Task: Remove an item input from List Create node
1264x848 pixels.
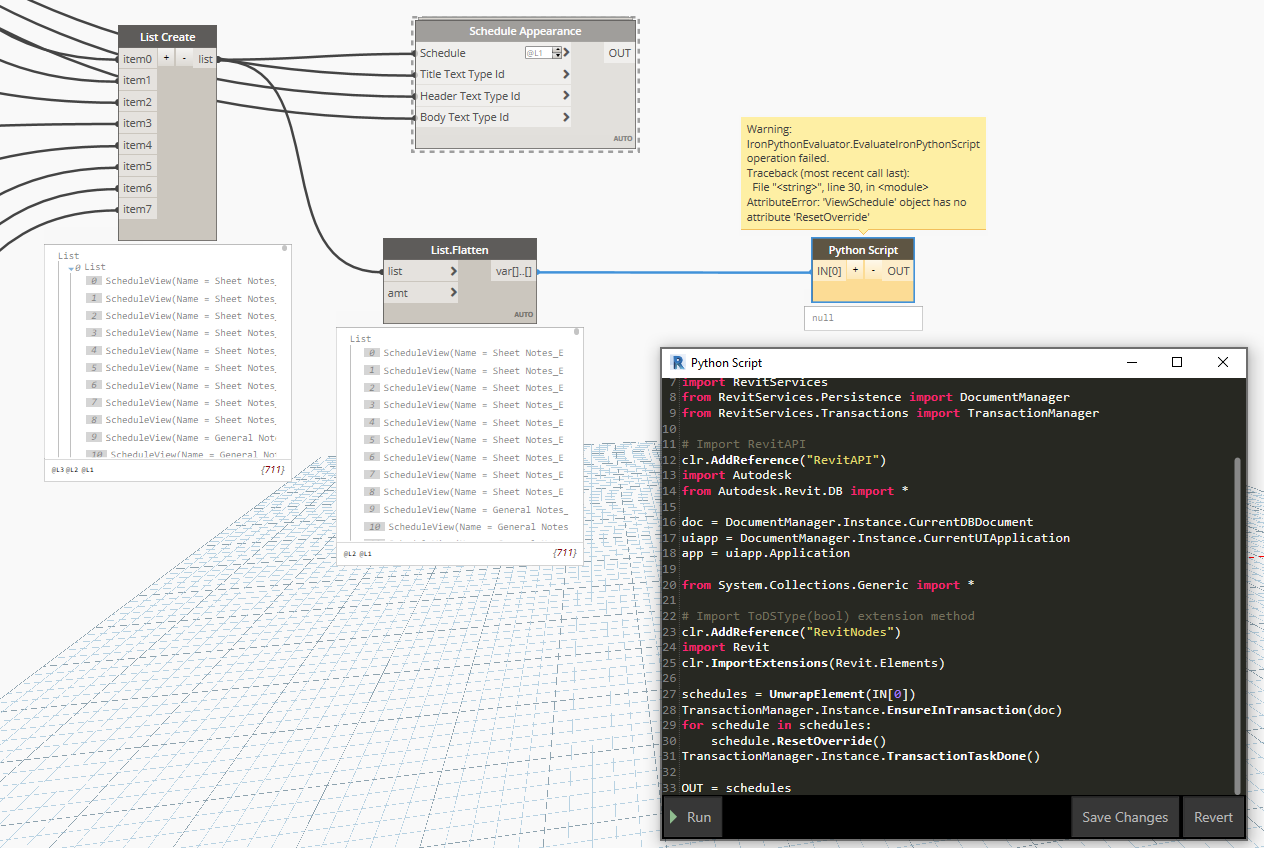Action: (184, 59)
